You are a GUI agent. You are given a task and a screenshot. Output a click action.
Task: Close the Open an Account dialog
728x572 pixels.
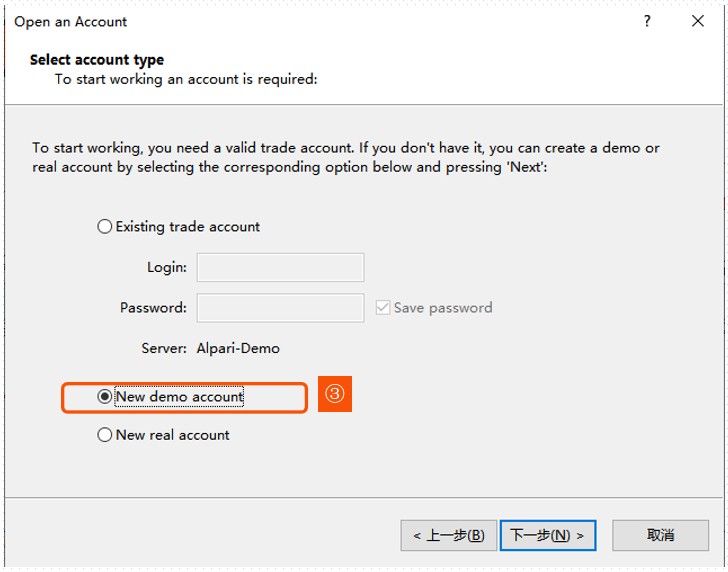coord(697,21)
